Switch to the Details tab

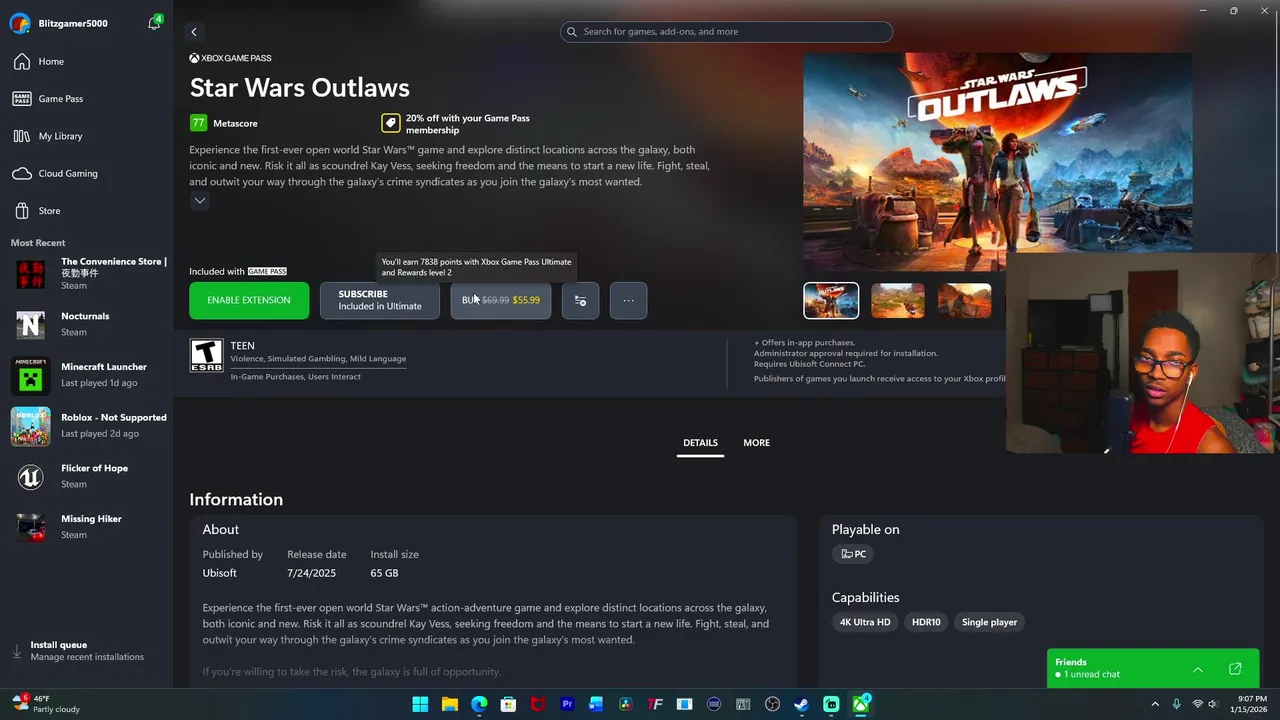tap(700, 443)
